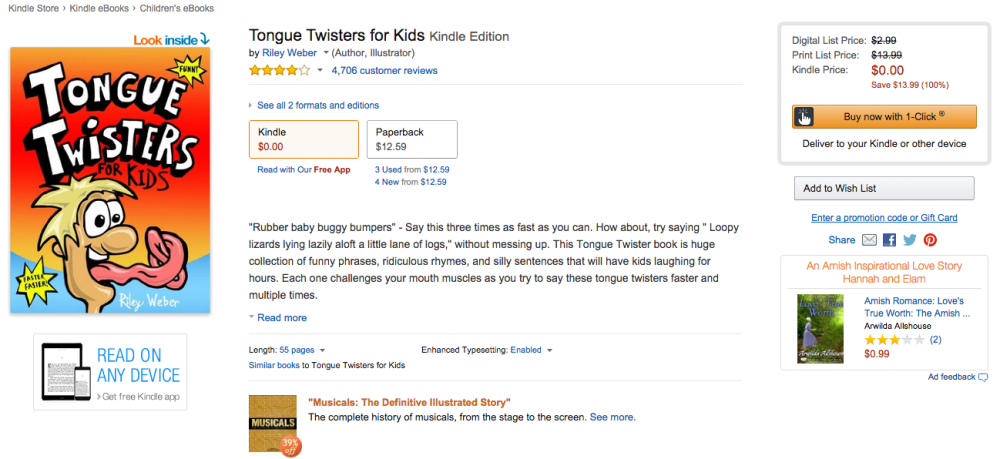Click the Ad feedback speech bubble icon
The width and height of the screenshot is (1000, 459).
pyautogui.click(x=983, y=377)
